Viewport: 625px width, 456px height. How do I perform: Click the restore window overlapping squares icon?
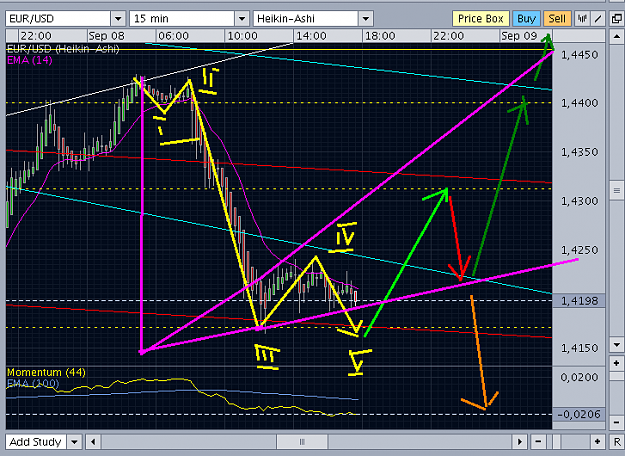click(617, 19)
